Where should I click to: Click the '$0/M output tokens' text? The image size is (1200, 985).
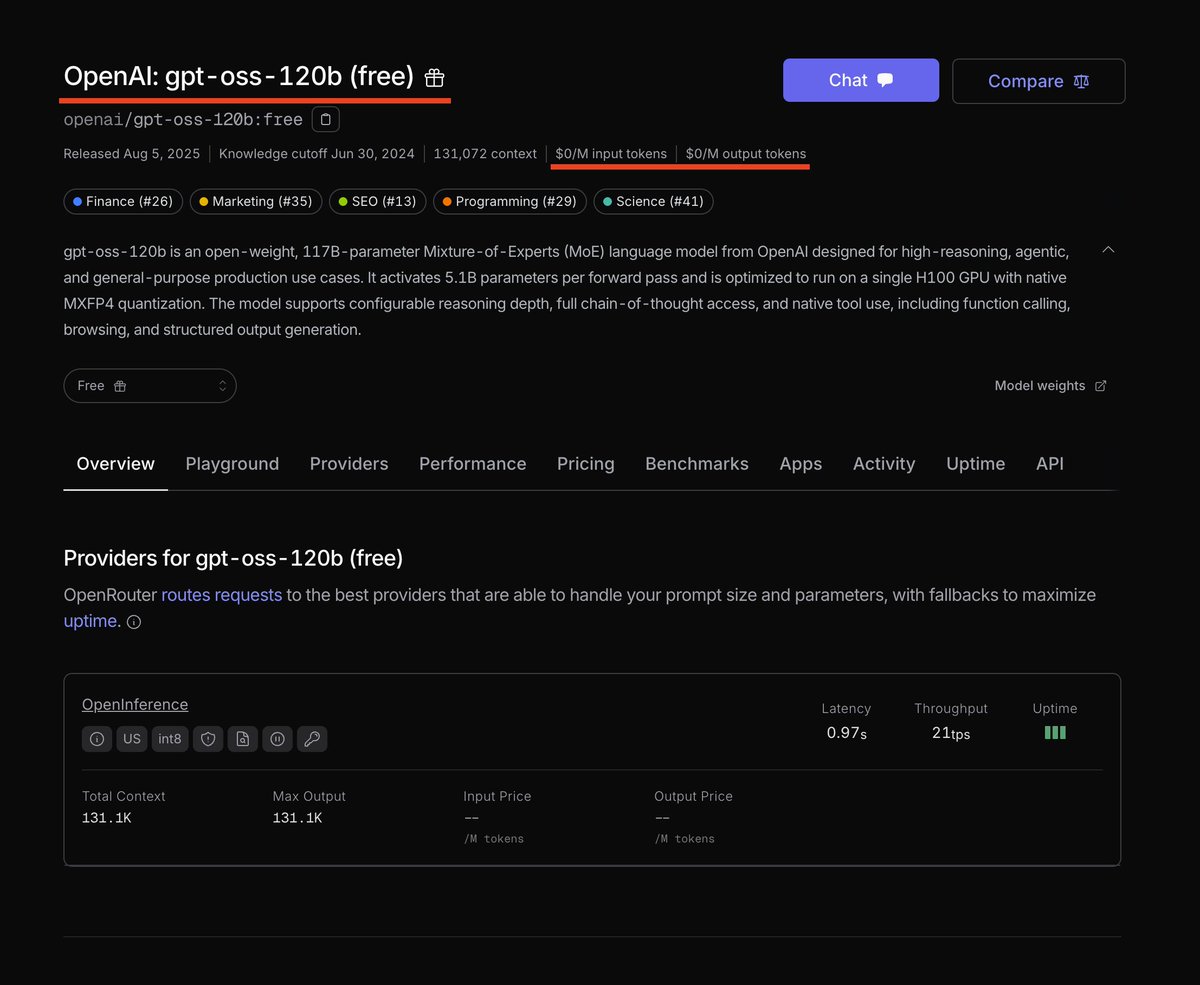746,154
